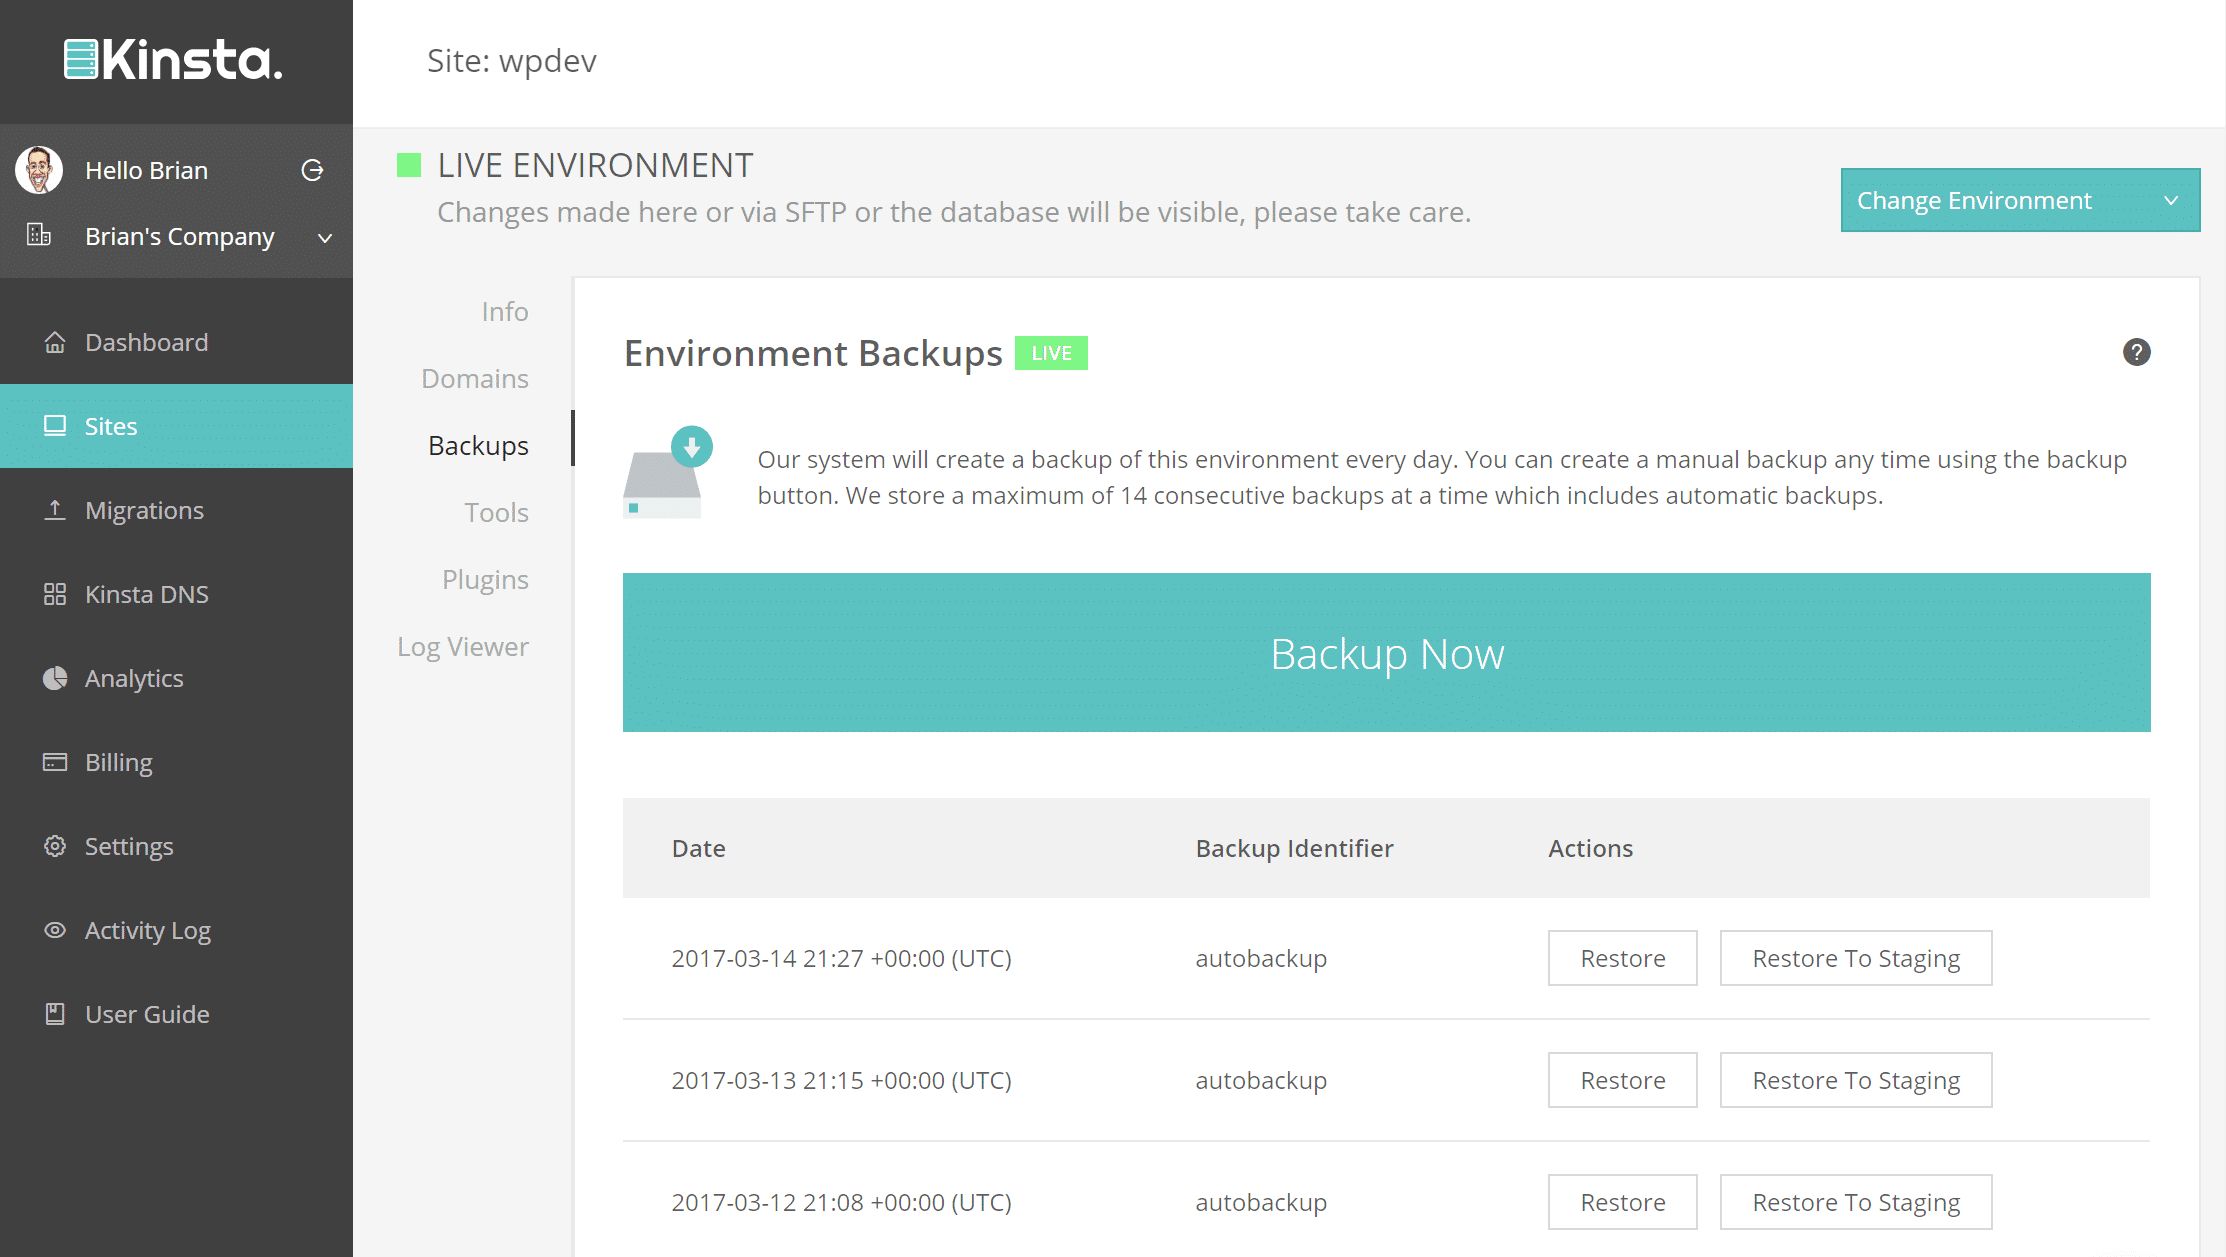Click the Actions column header
The width and height of the screenshot is (2226, 1257).
[1590, 848]
